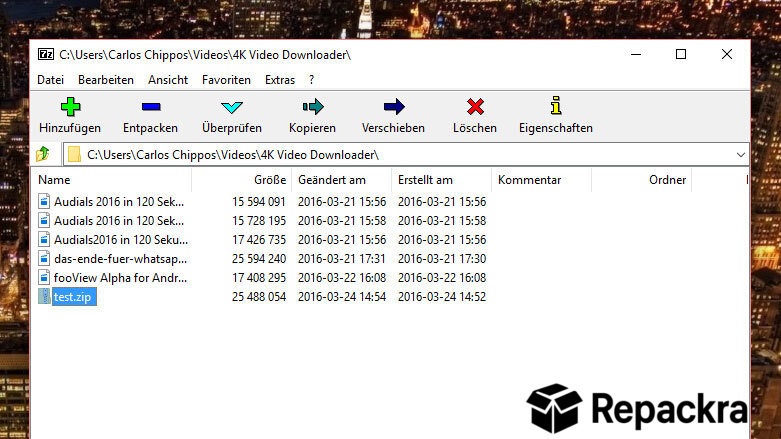781x439 pixels.
Task: Close the 7-Zip window
Action: coord(727,54)
